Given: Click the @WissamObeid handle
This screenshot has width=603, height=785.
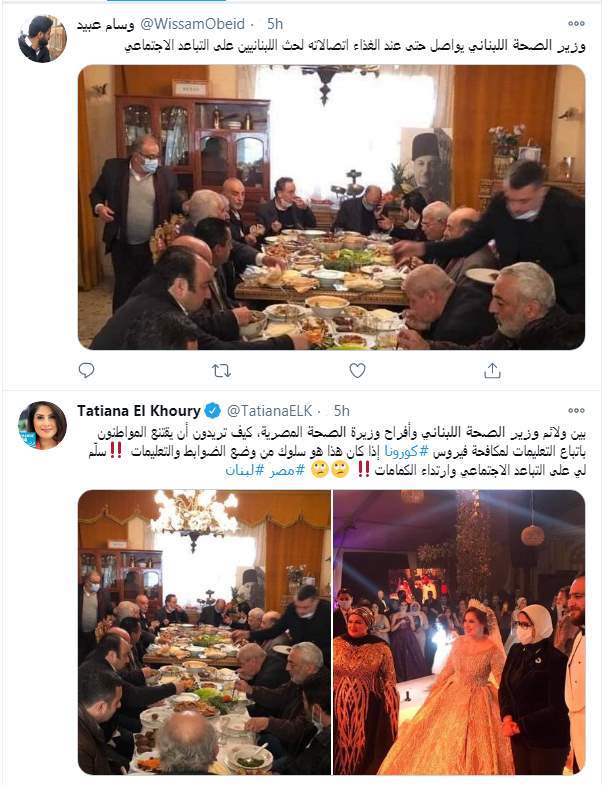Looking at the screenshot, I should click(x=192, y=24).
